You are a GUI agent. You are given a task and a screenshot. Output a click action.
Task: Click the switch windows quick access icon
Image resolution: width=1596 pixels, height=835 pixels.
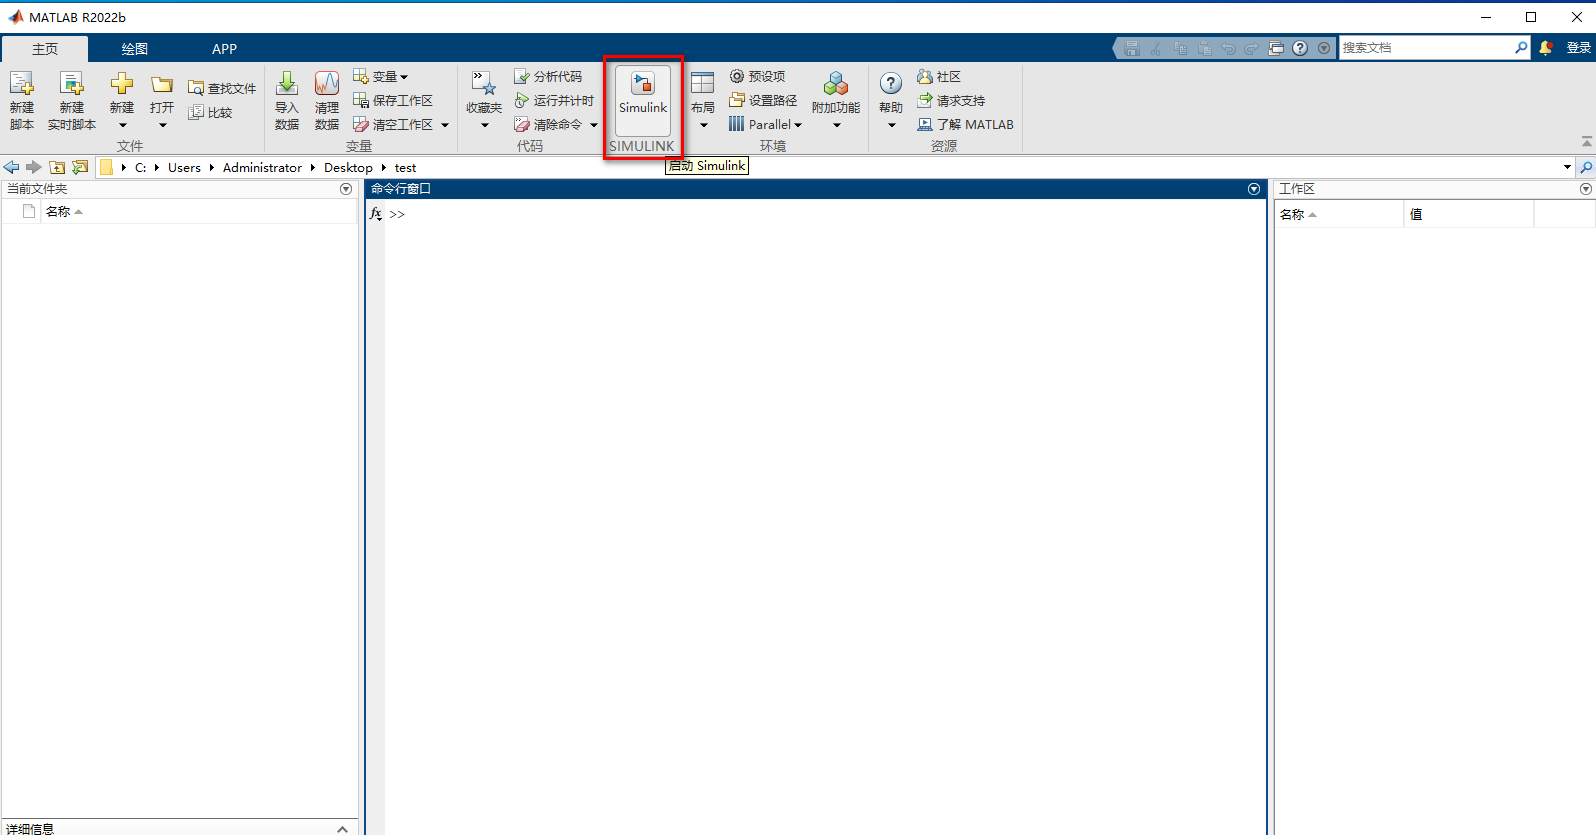[x=1276, y=48]
